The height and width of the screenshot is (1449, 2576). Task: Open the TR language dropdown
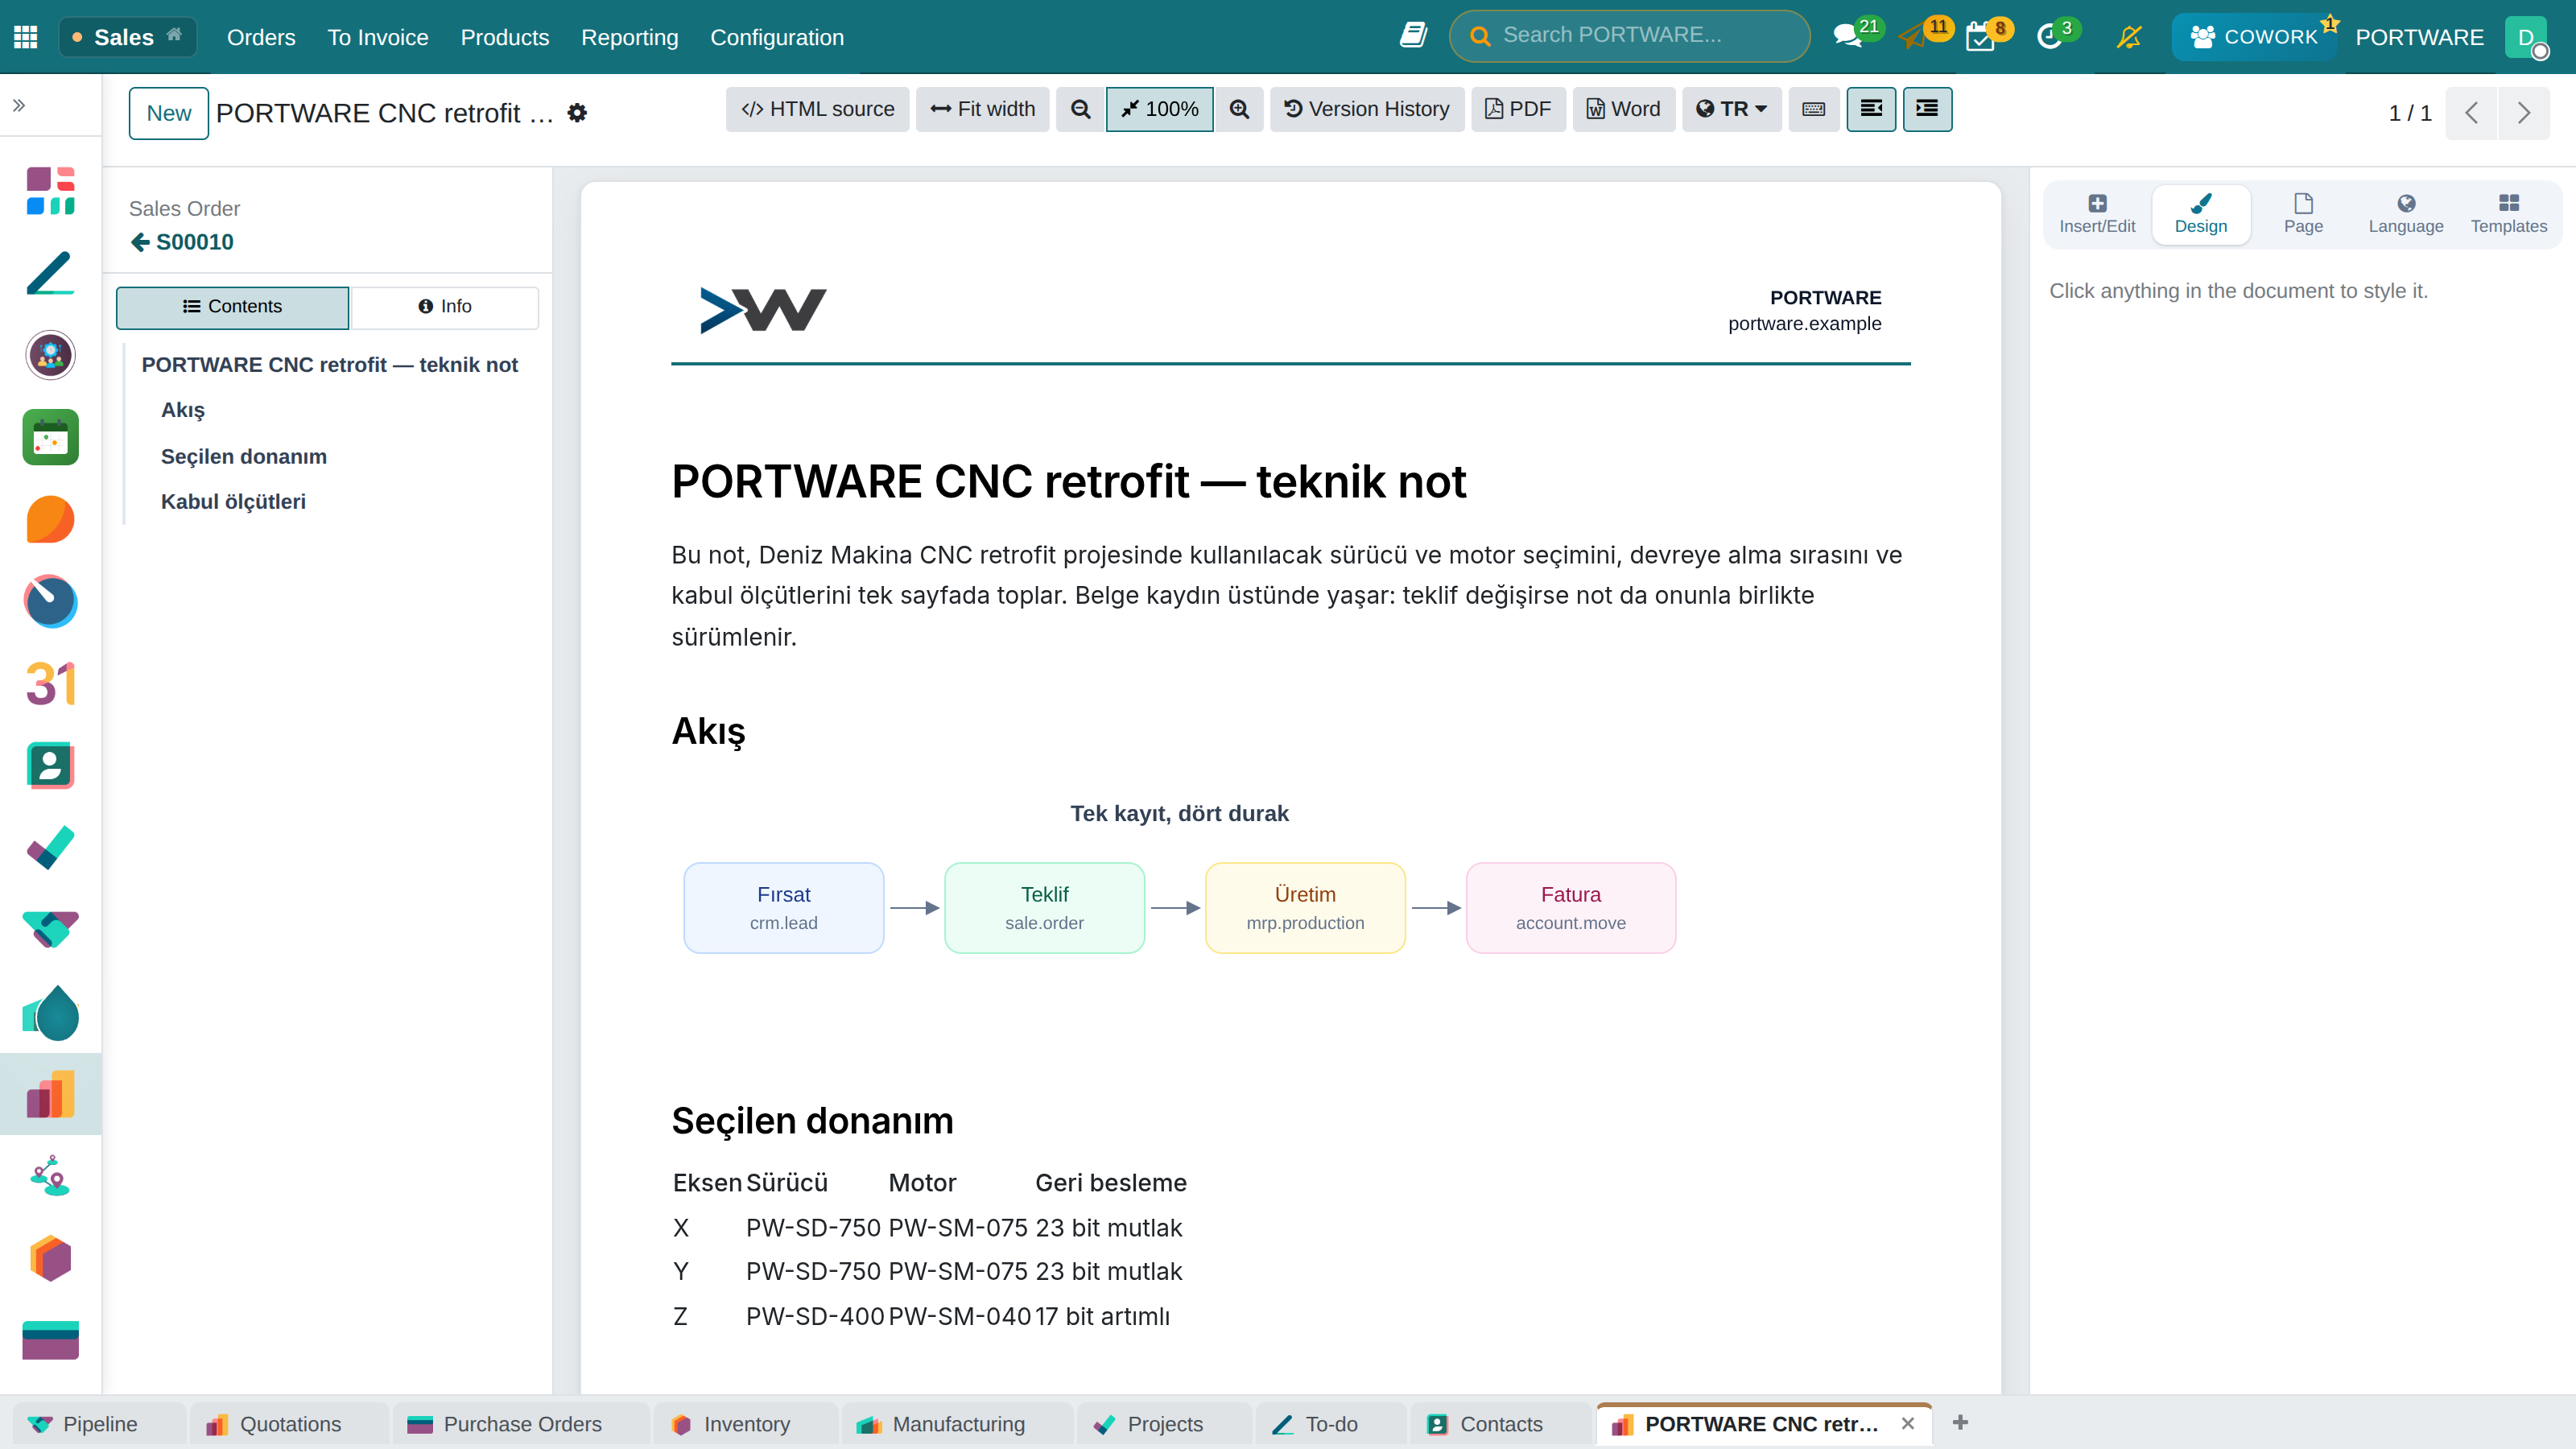point(1732,109)
